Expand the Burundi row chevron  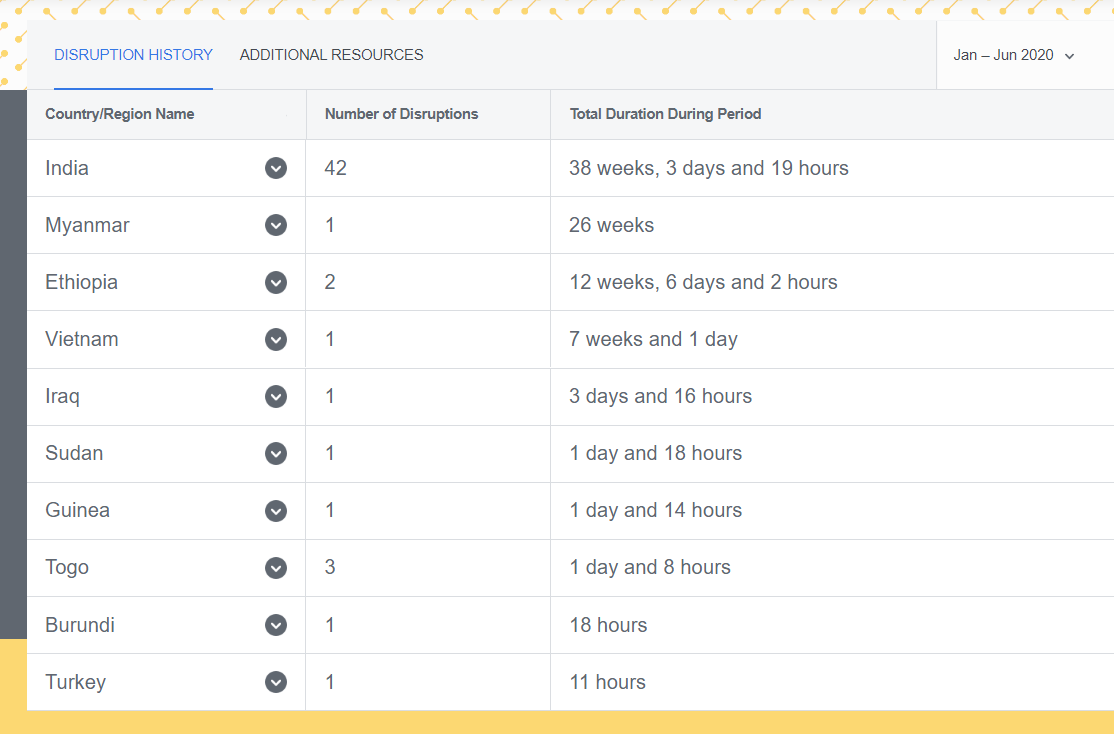pos(276,625)
